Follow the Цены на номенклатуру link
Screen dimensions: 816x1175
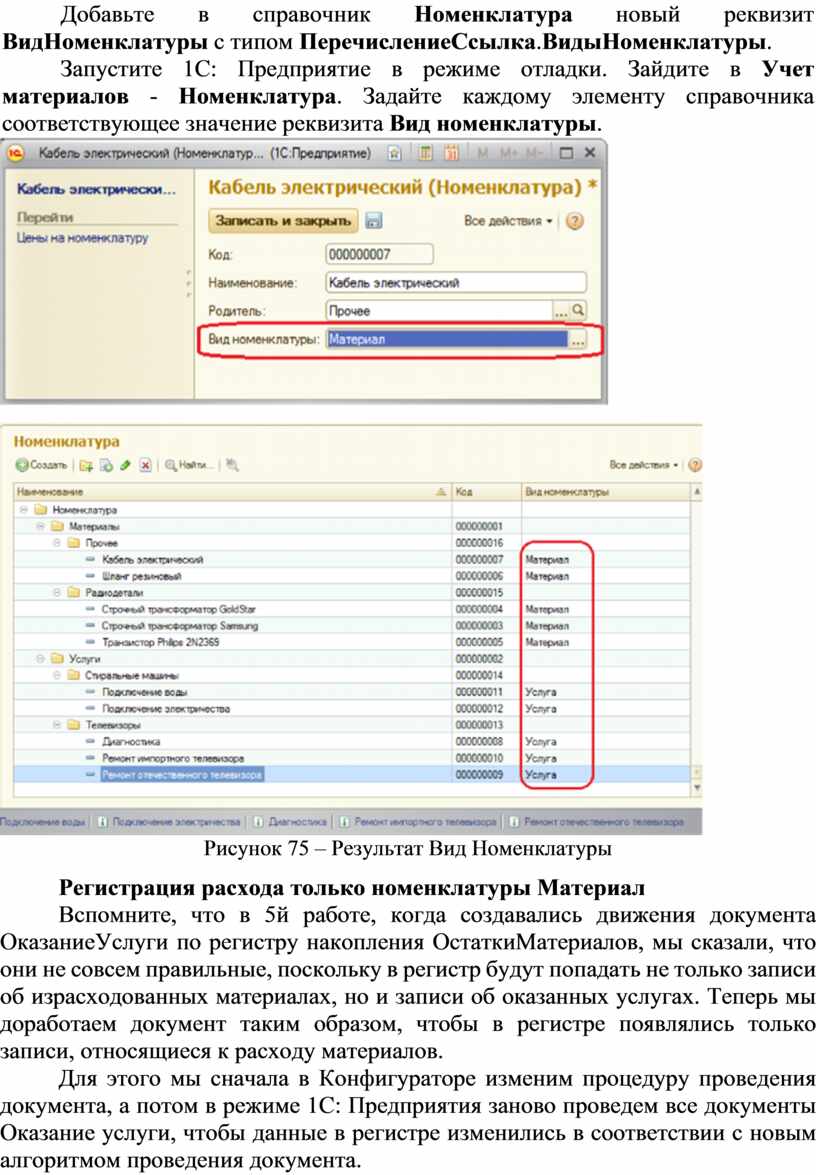coord(82,238)
